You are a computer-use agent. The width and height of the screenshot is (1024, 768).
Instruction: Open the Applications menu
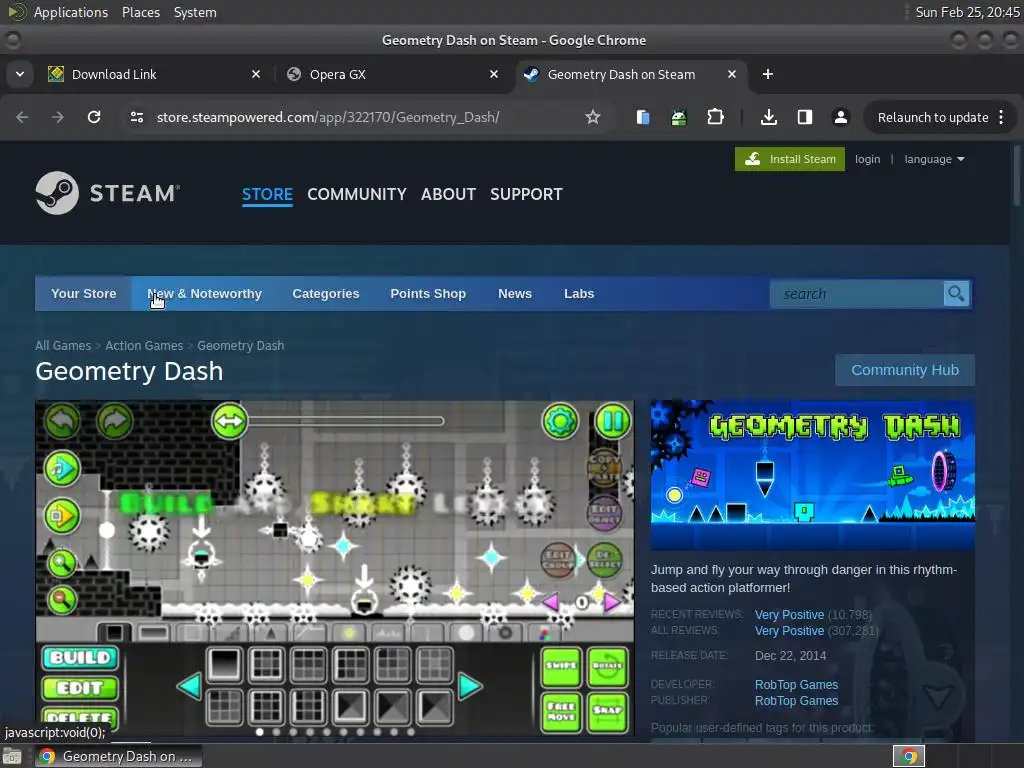pyautogui.click(x=71, y=12)
